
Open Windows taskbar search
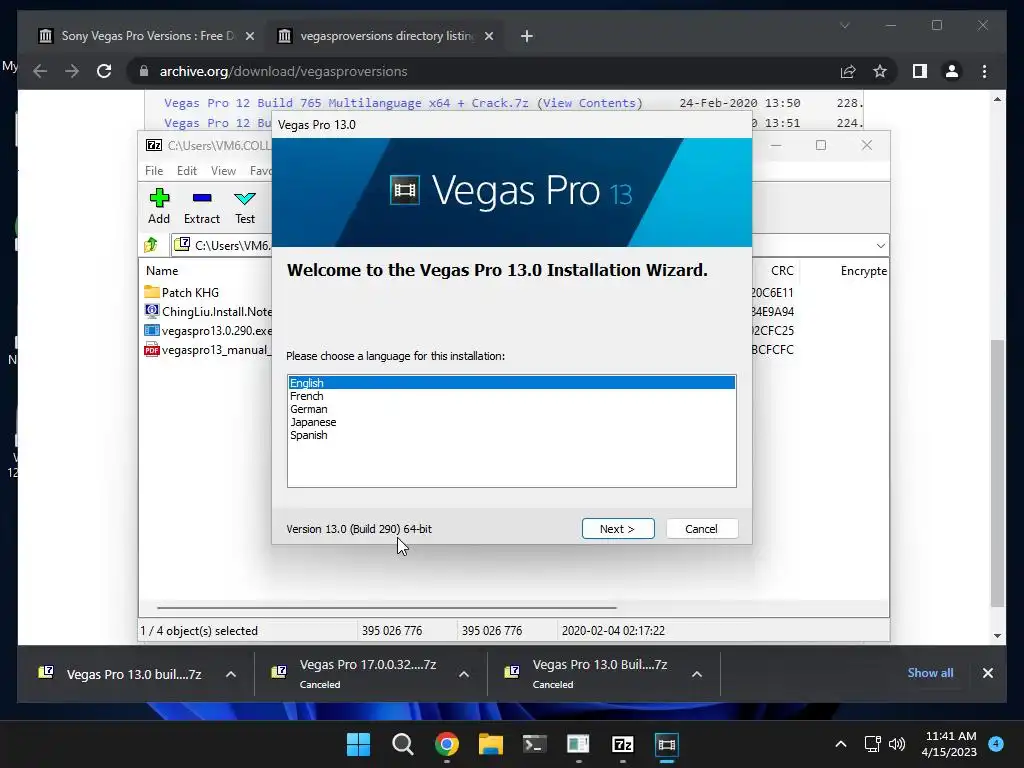(x=402, y=744)
